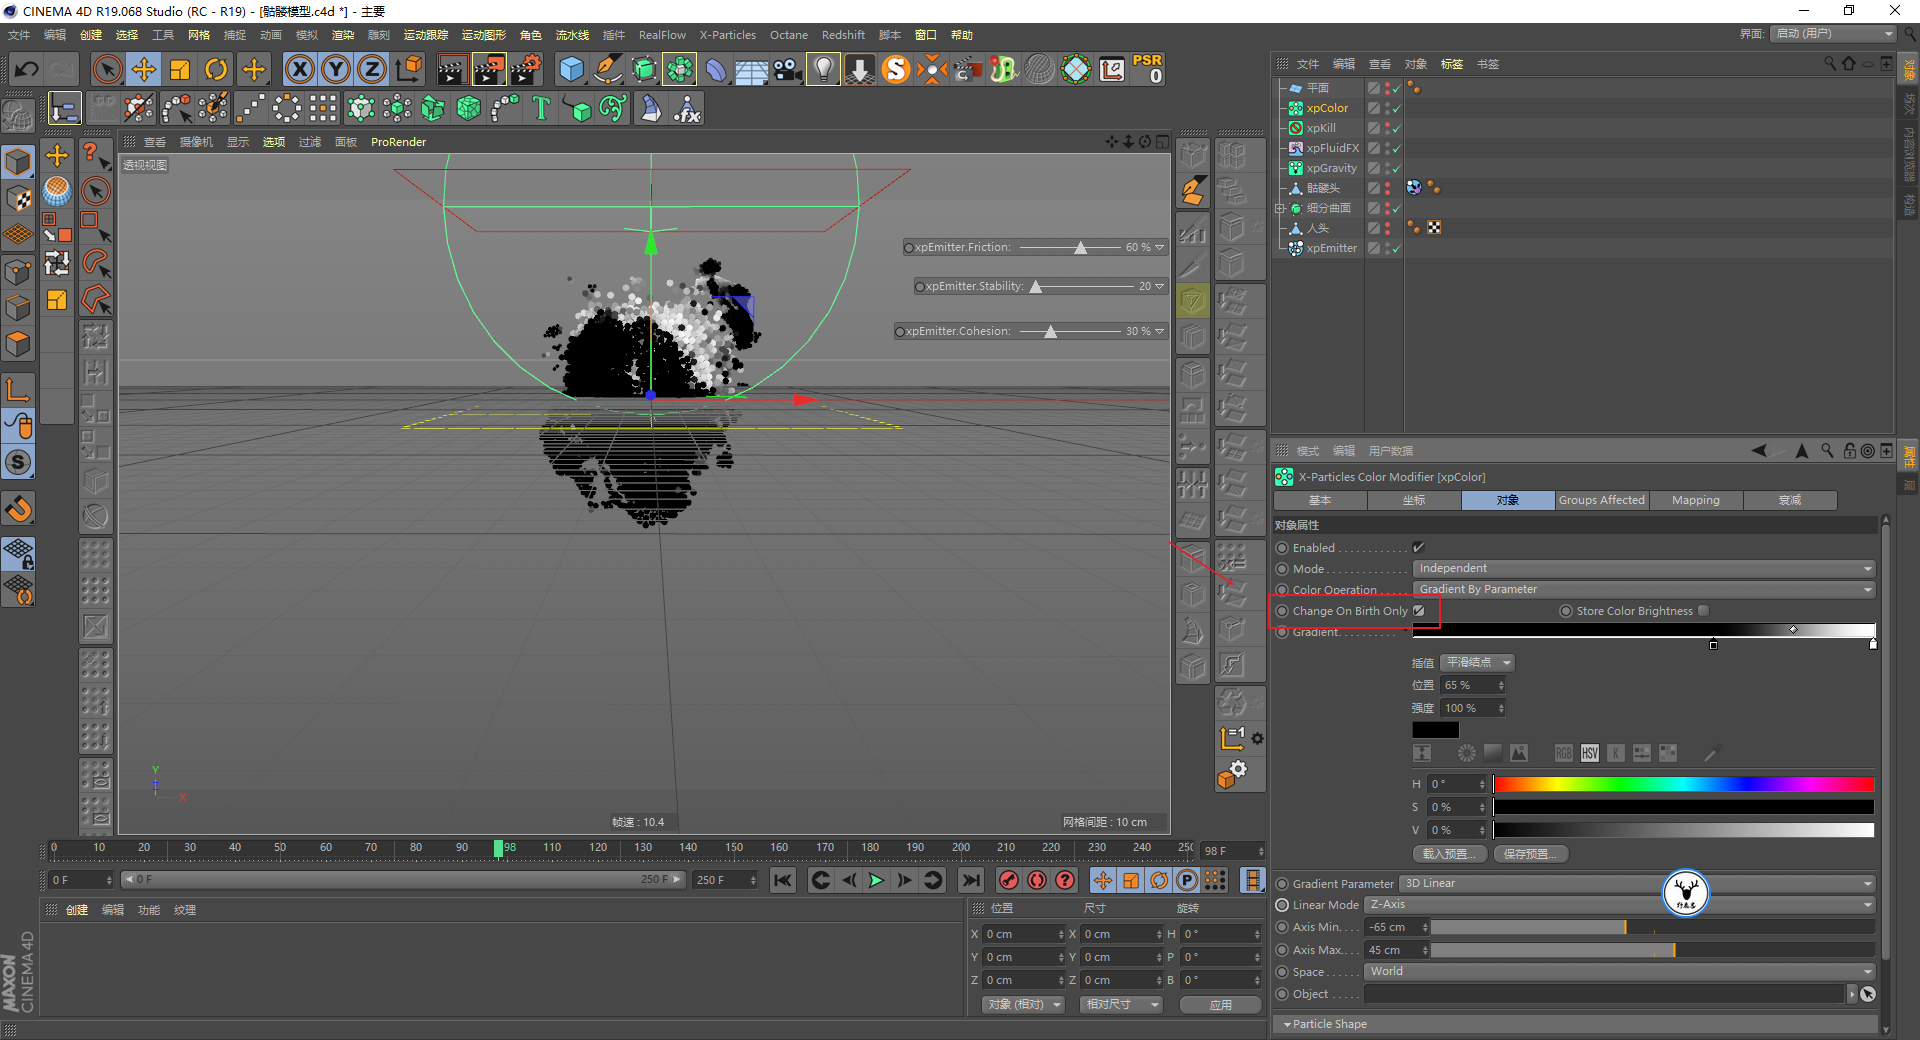
Task: Toggle the Autokeying button
Action: tap(1037, 880)
